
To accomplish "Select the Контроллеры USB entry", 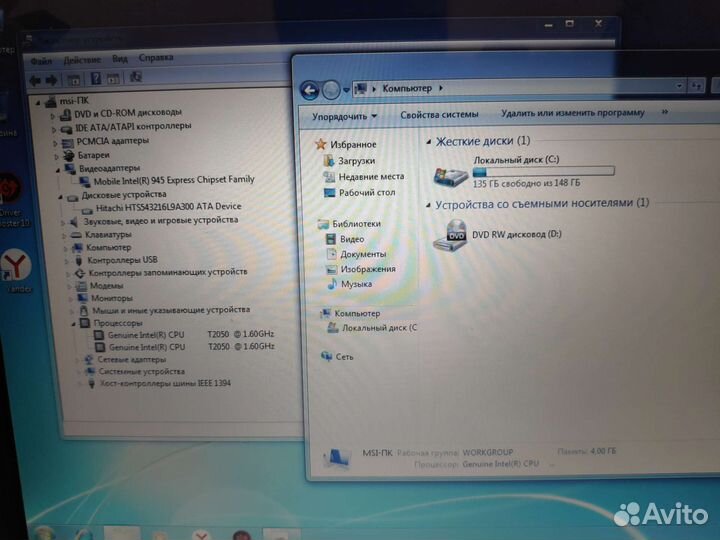I will tap(122, 260).
